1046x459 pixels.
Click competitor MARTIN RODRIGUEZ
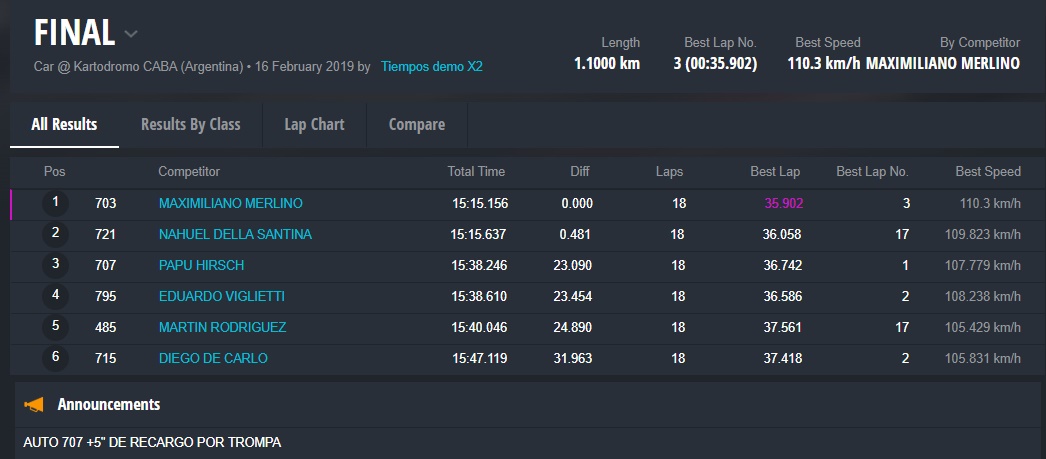click(x=222, y=327)
